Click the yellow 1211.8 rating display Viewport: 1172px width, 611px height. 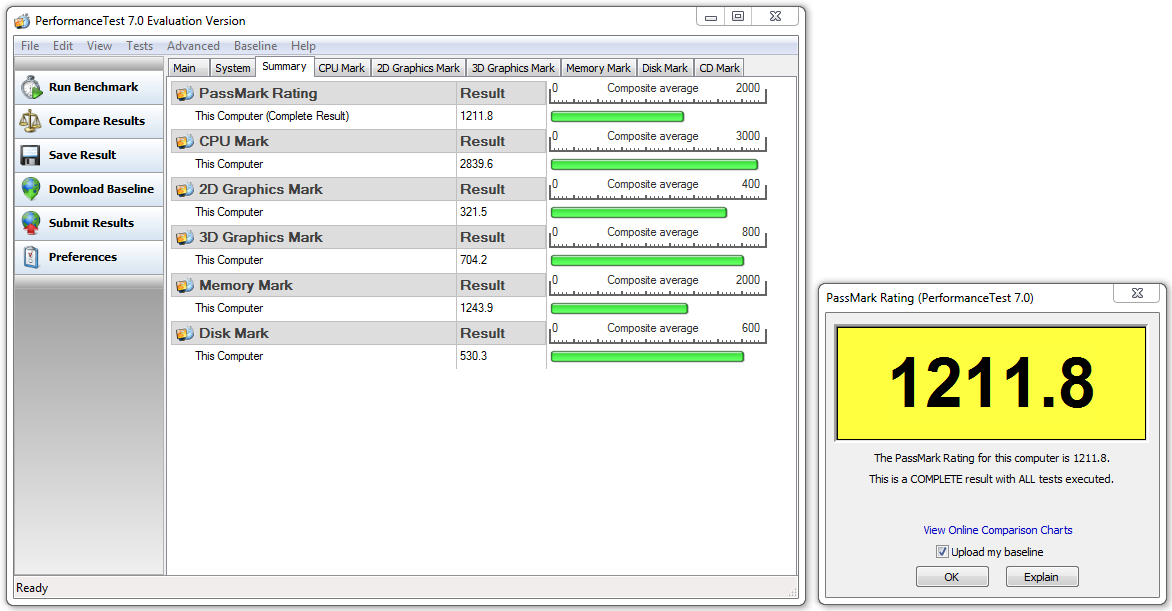point(991,383)
